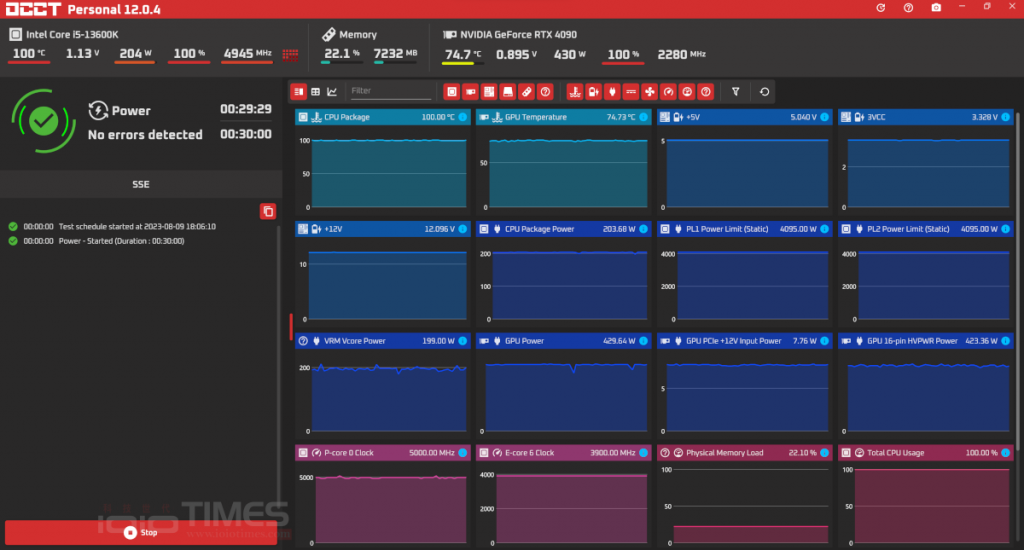This screenshot has width=1024, height=550.
Task: Click the CPU core grid icon in header
Action: pyautogui.click(x=291, y=54)
